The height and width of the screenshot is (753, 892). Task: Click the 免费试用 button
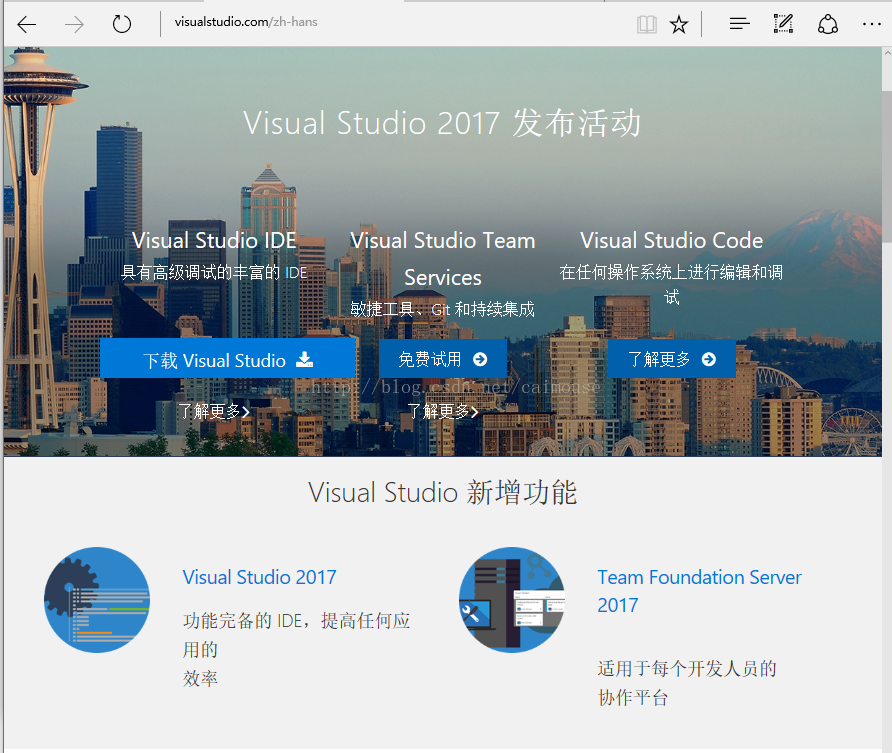tap(443, 359)
